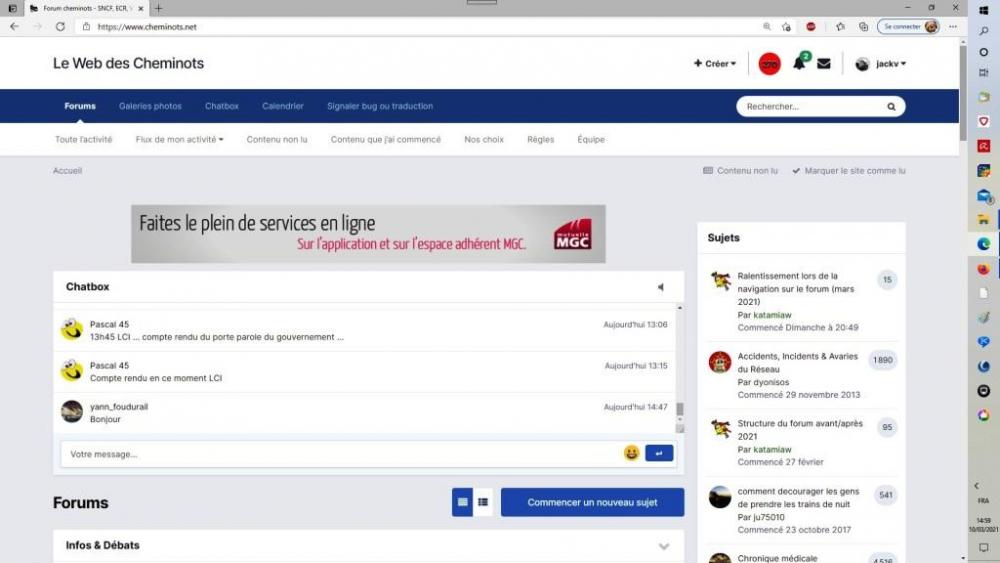Toggle the chatbox sound speaker icon
Image resolution: width=1000 pixels, height=563 pixels.
pos(660,287)
